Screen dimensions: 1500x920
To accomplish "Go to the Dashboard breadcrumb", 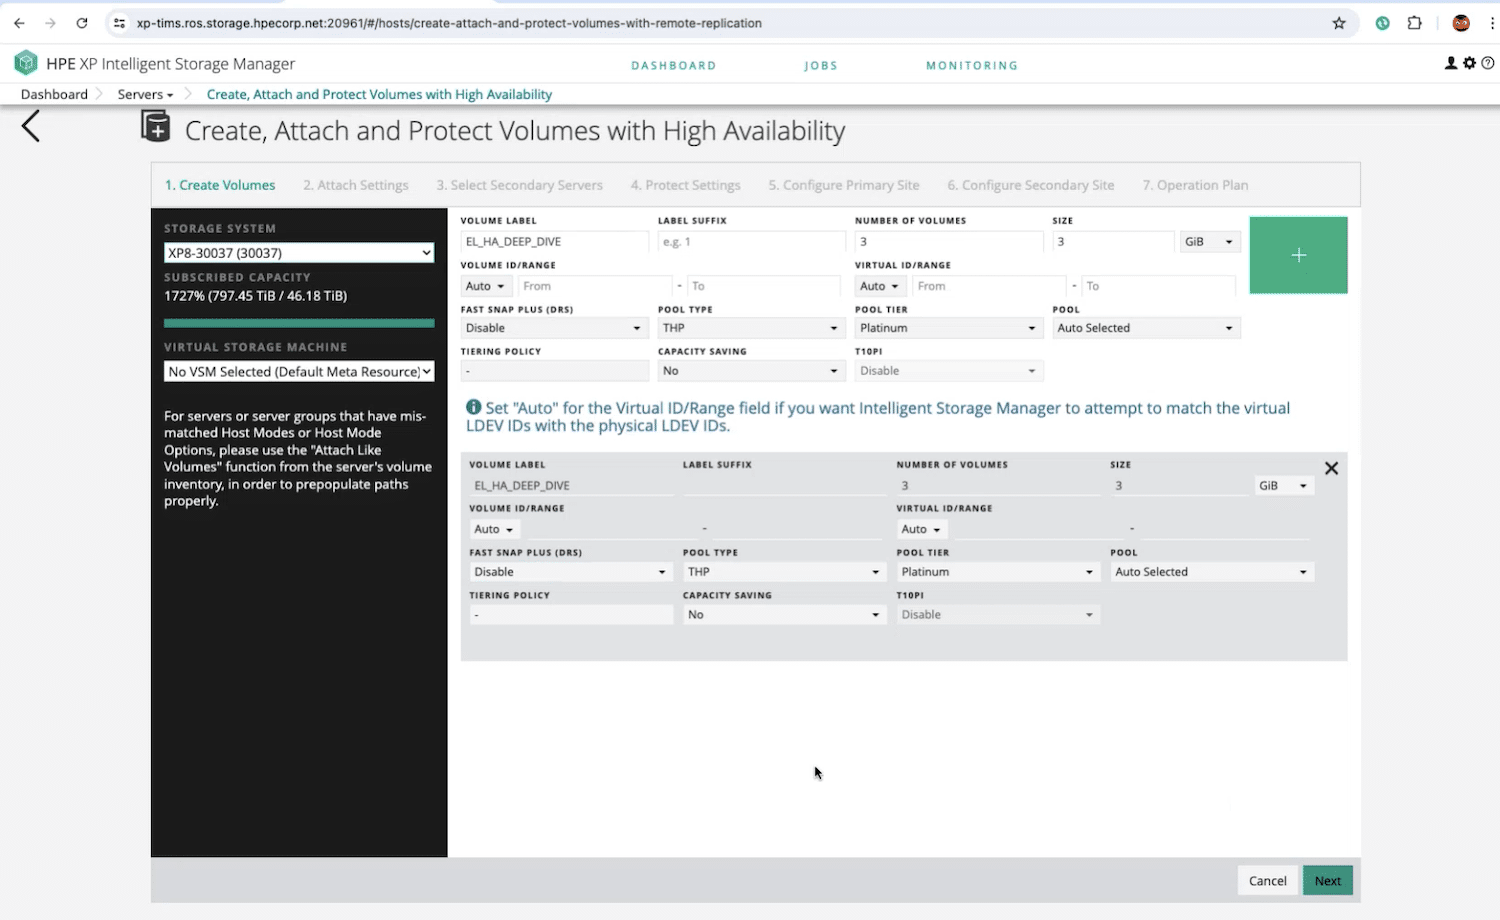I will [54, 94].
